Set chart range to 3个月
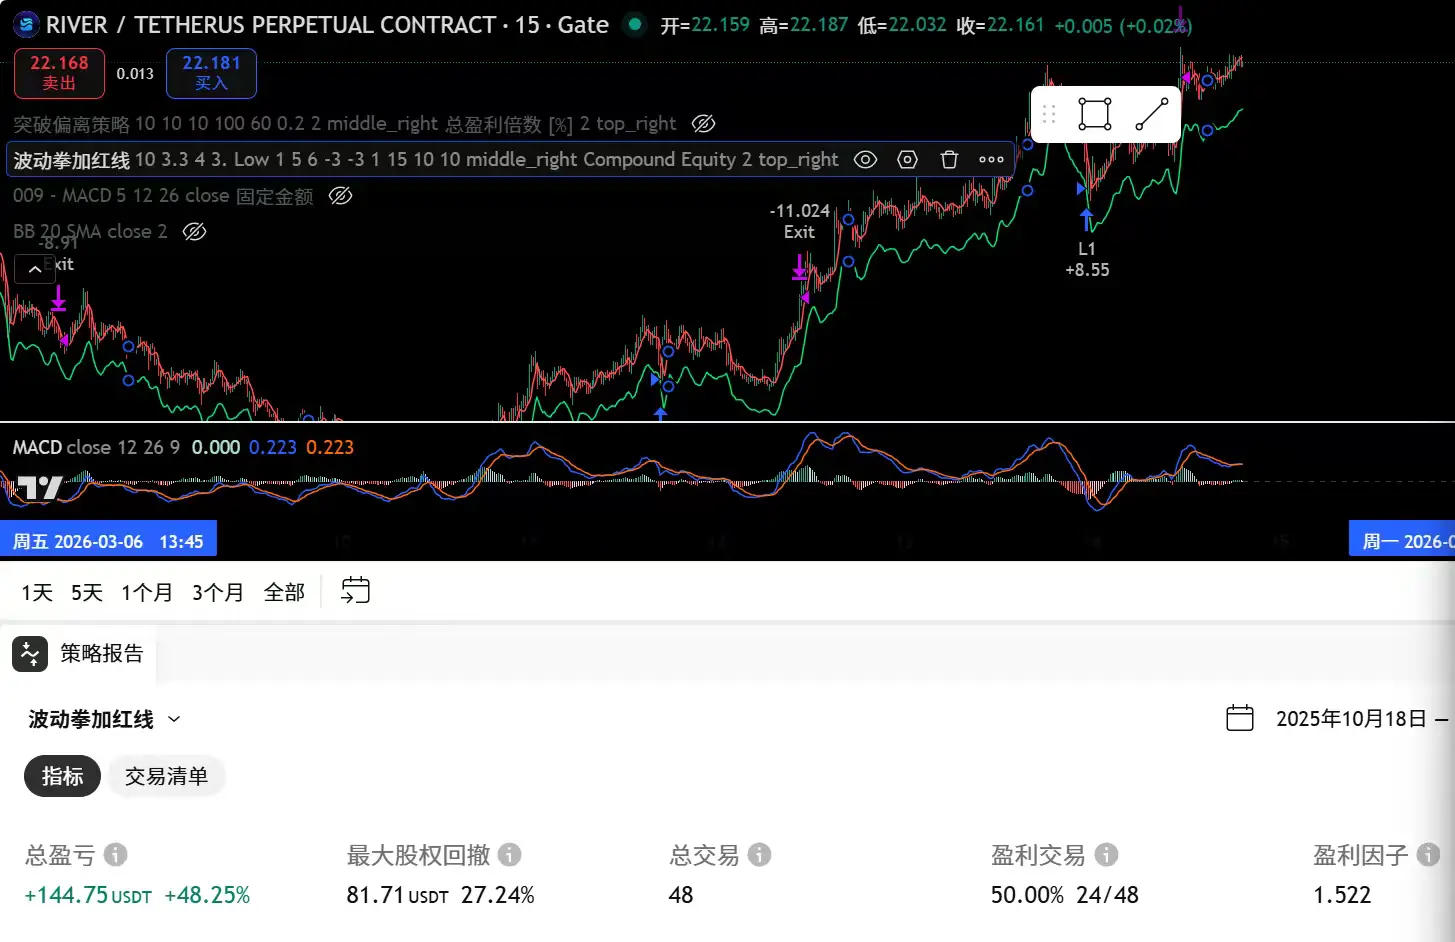 pyautogui.click(x=218, y=592)
